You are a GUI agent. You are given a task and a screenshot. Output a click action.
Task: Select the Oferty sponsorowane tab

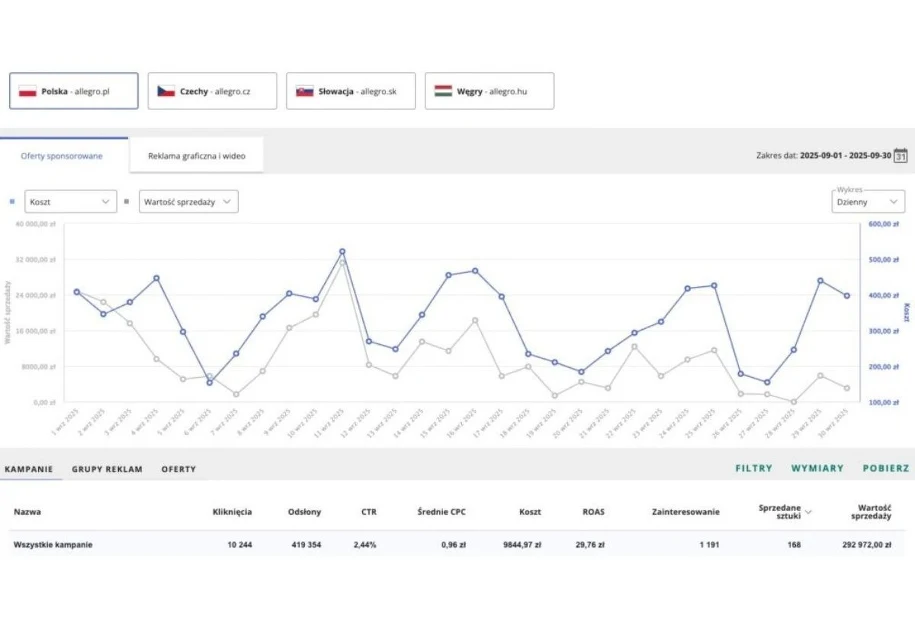tap(62, 156)
